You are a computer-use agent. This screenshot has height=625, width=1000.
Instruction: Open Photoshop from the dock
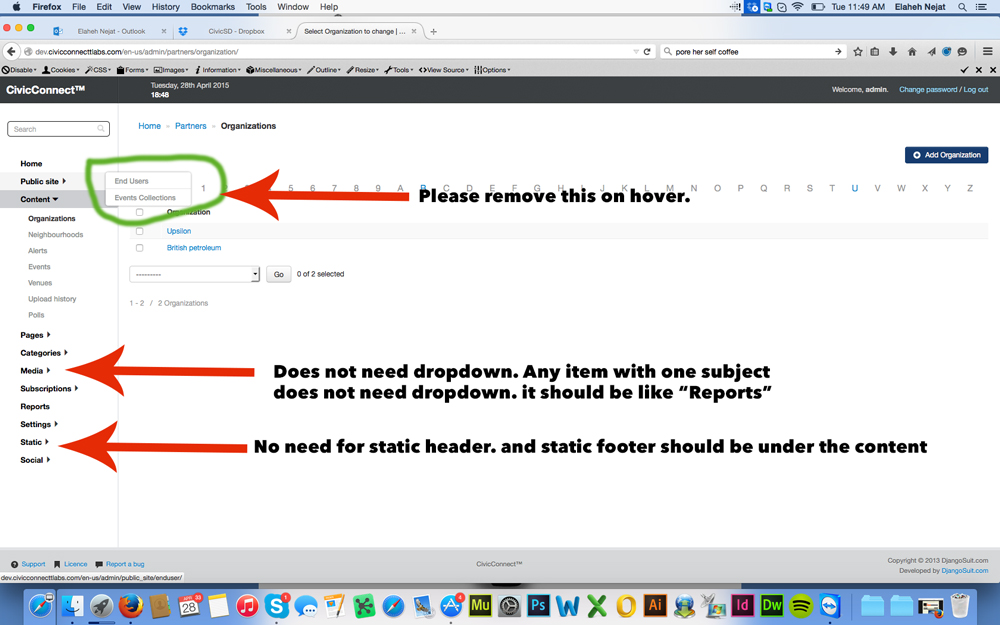538,605
